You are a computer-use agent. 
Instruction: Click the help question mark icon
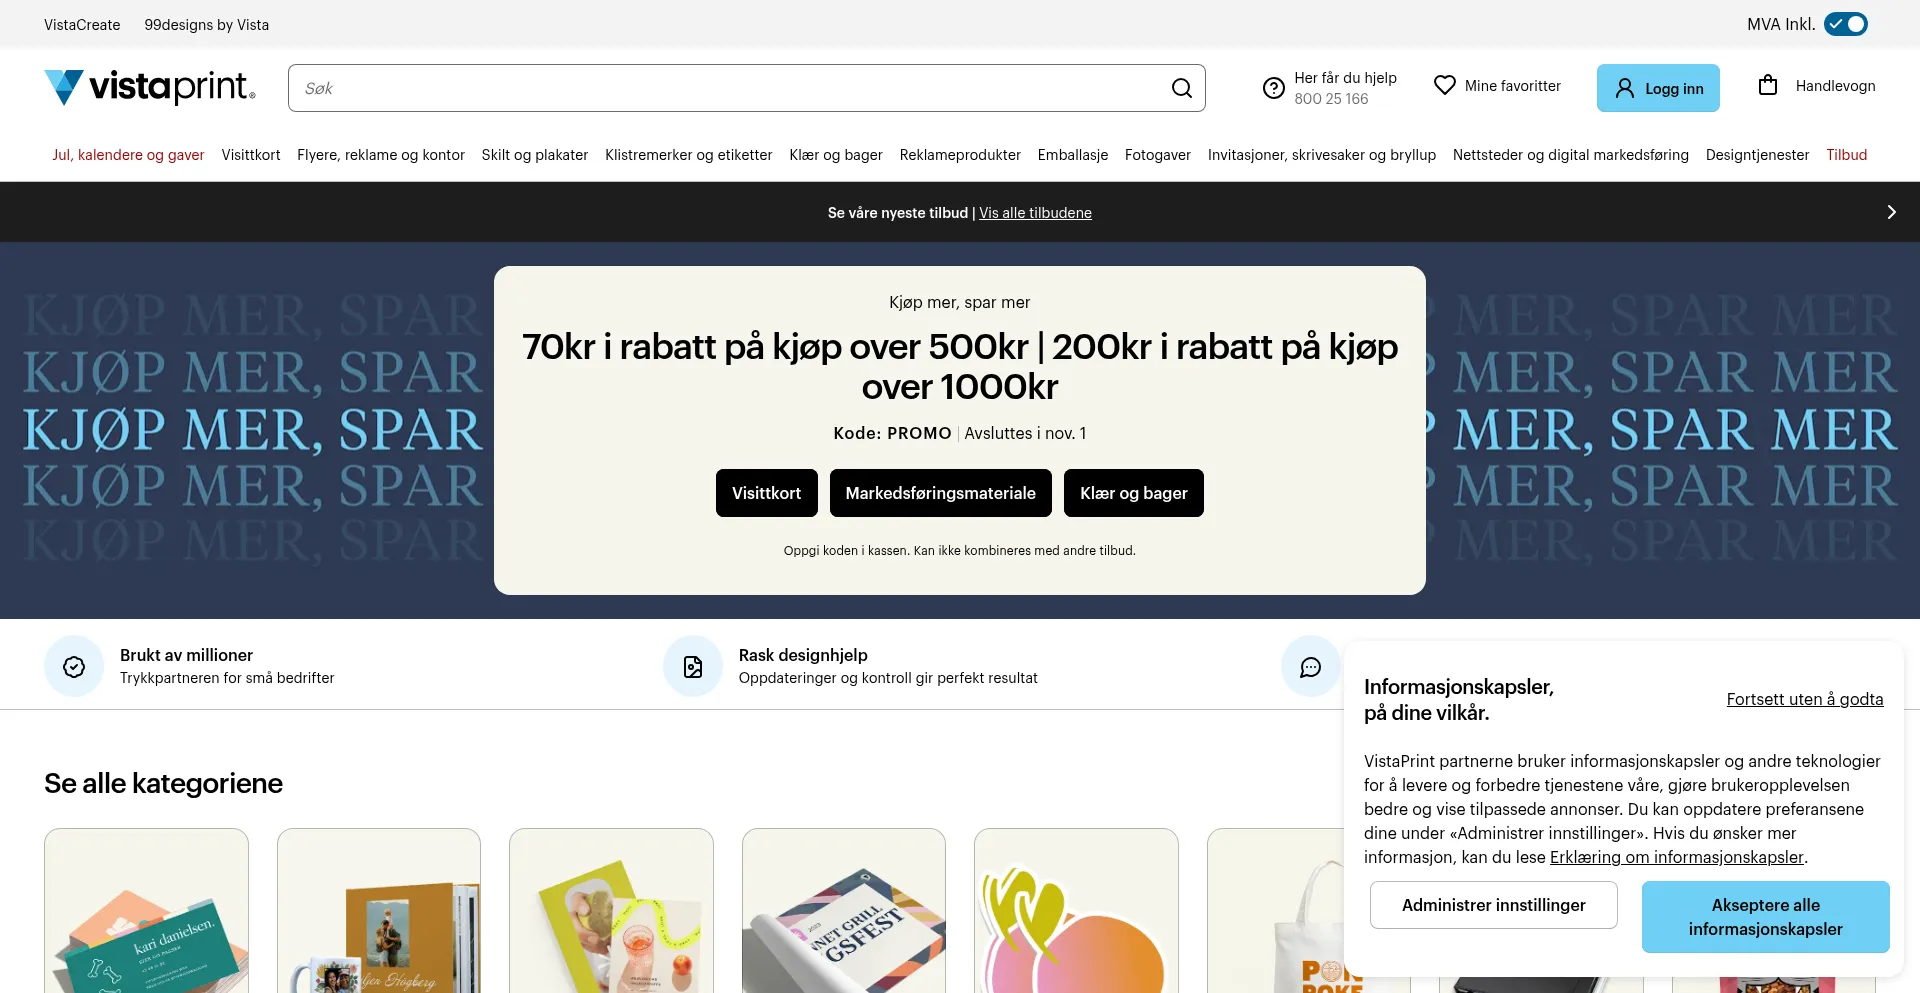click(x=1273, y=88)
